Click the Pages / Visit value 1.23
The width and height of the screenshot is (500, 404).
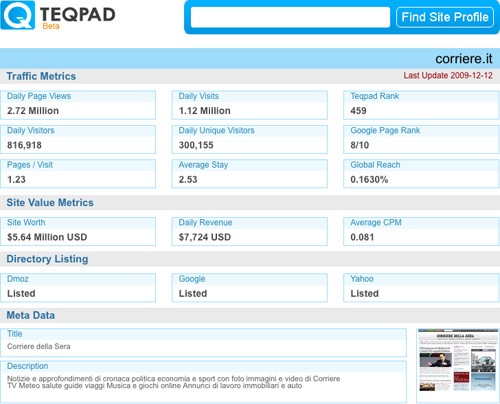(16, 179)
